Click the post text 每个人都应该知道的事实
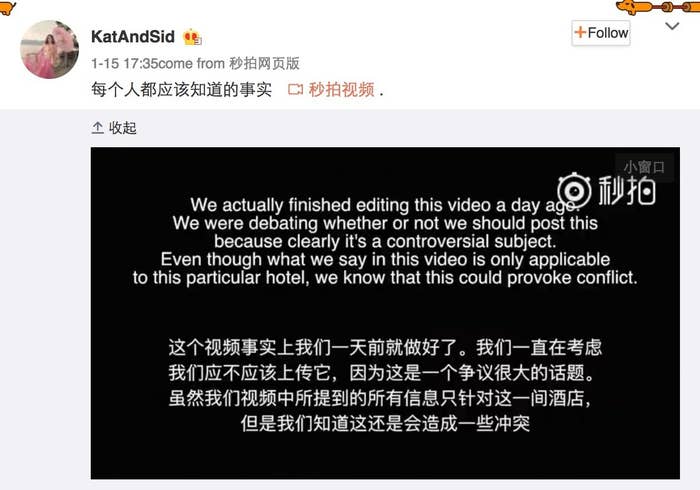This screenshot has width=700, height=490. pos(181,90)
